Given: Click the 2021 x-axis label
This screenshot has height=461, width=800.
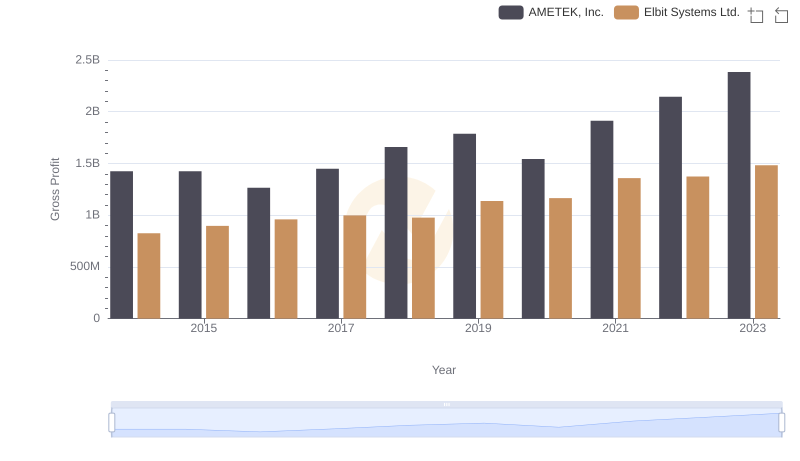Looking at the screenshot, I should [x=615, y=328].
